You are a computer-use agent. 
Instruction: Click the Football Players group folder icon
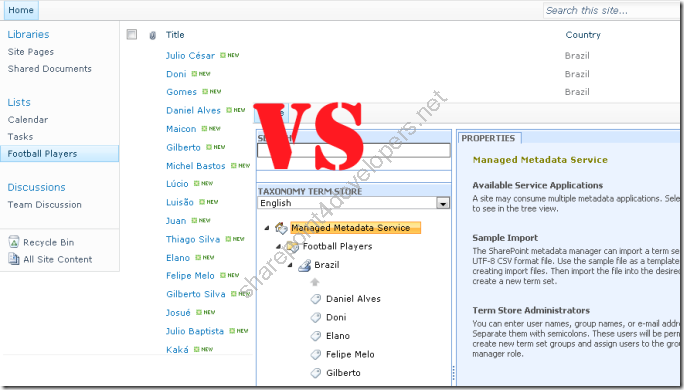pos(292,246)
